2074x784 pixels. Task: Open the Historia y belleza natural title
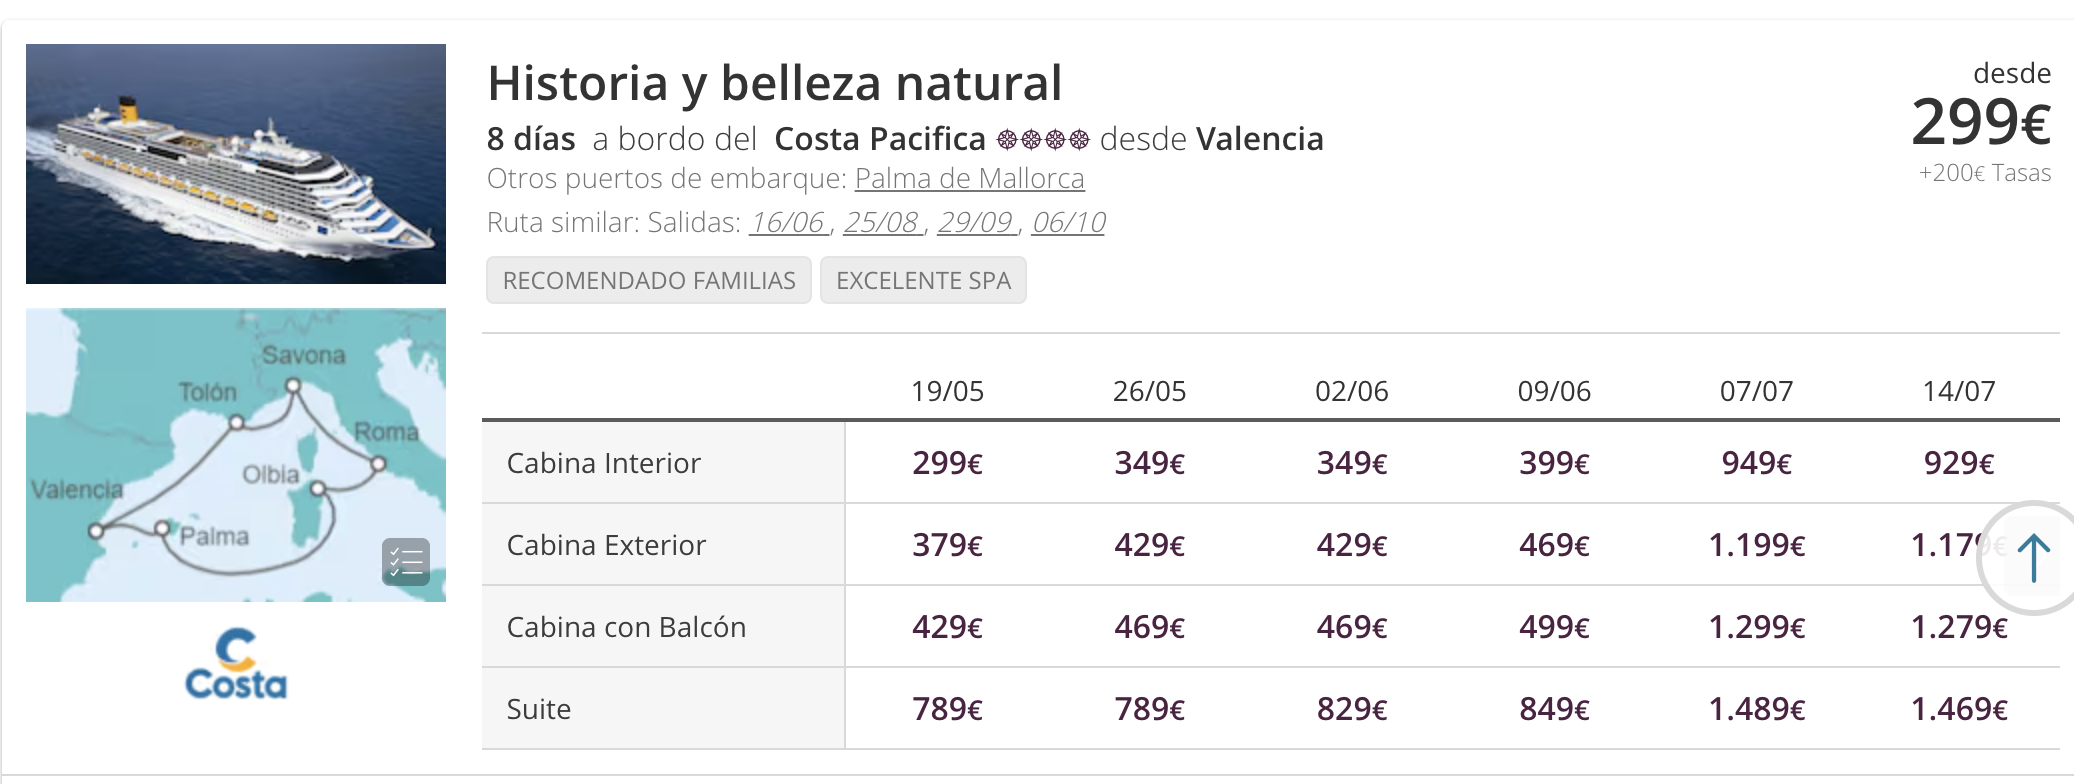[775, 83]
